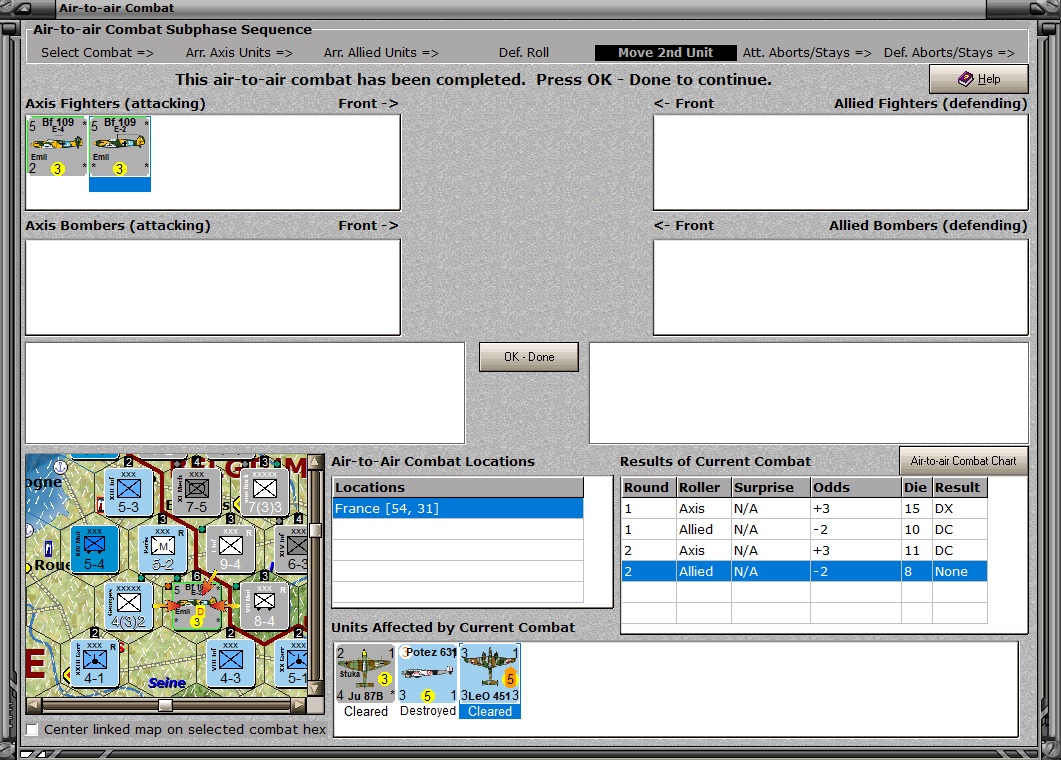Click the Surprise column header
The width and height of the screenshot is (1061, 760).
(771, 487)
